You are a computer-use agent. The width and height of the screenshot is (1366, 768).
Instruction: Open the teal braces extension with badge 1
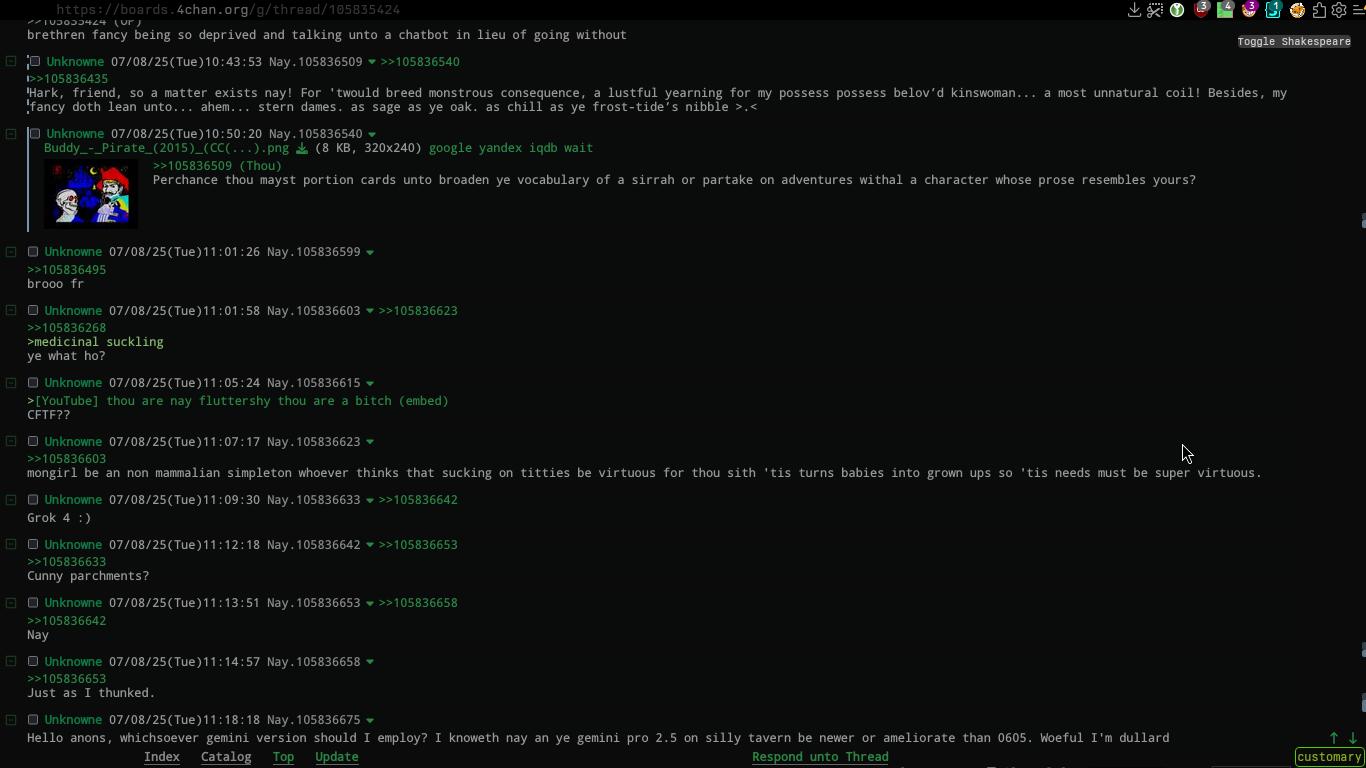point(1273,10)
